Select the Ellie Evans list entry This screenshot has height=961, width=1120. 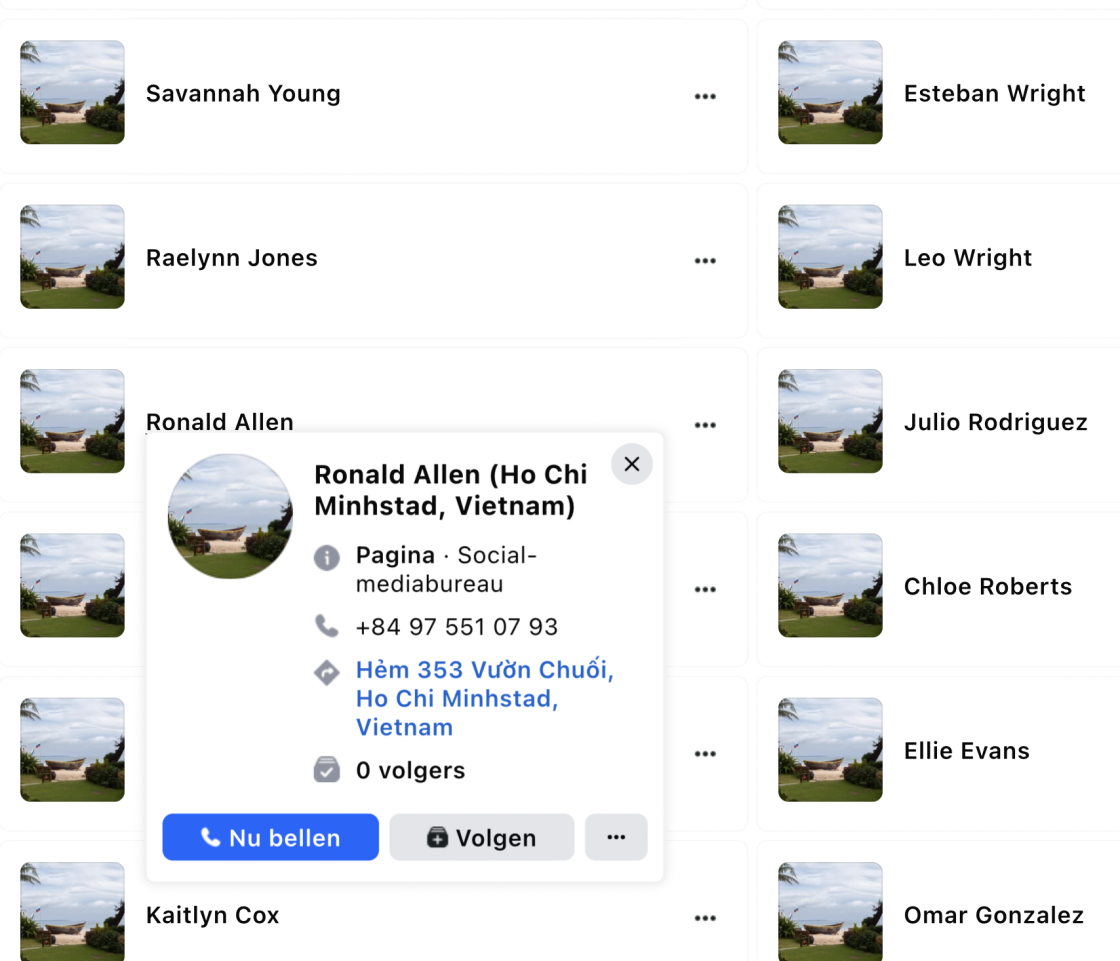[x=966, y=751]
